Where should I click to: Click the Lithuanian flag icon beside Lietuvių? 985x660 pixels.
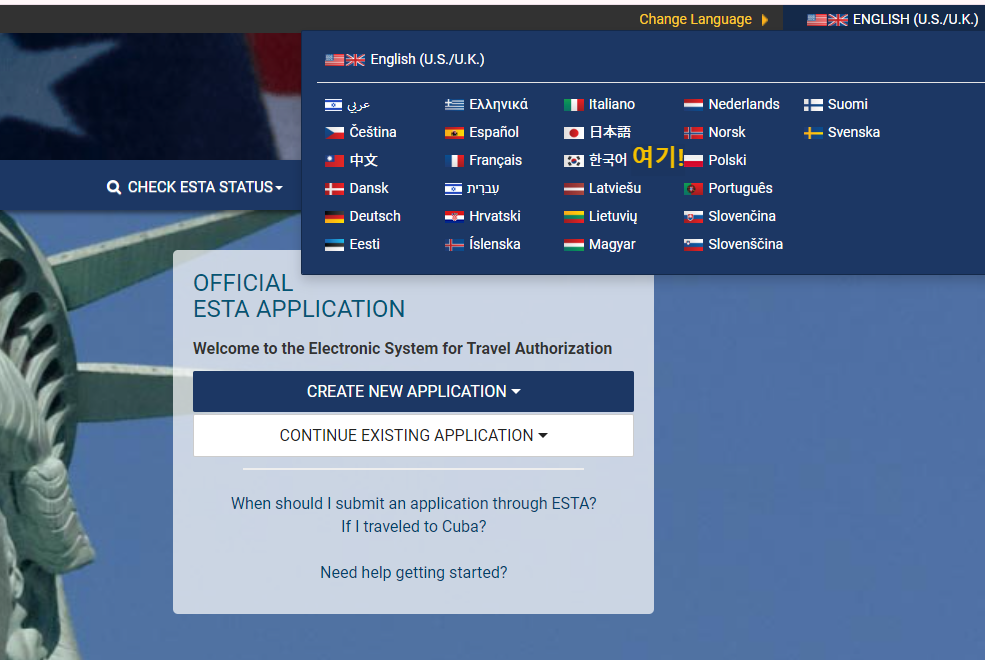tap(573, 217)
